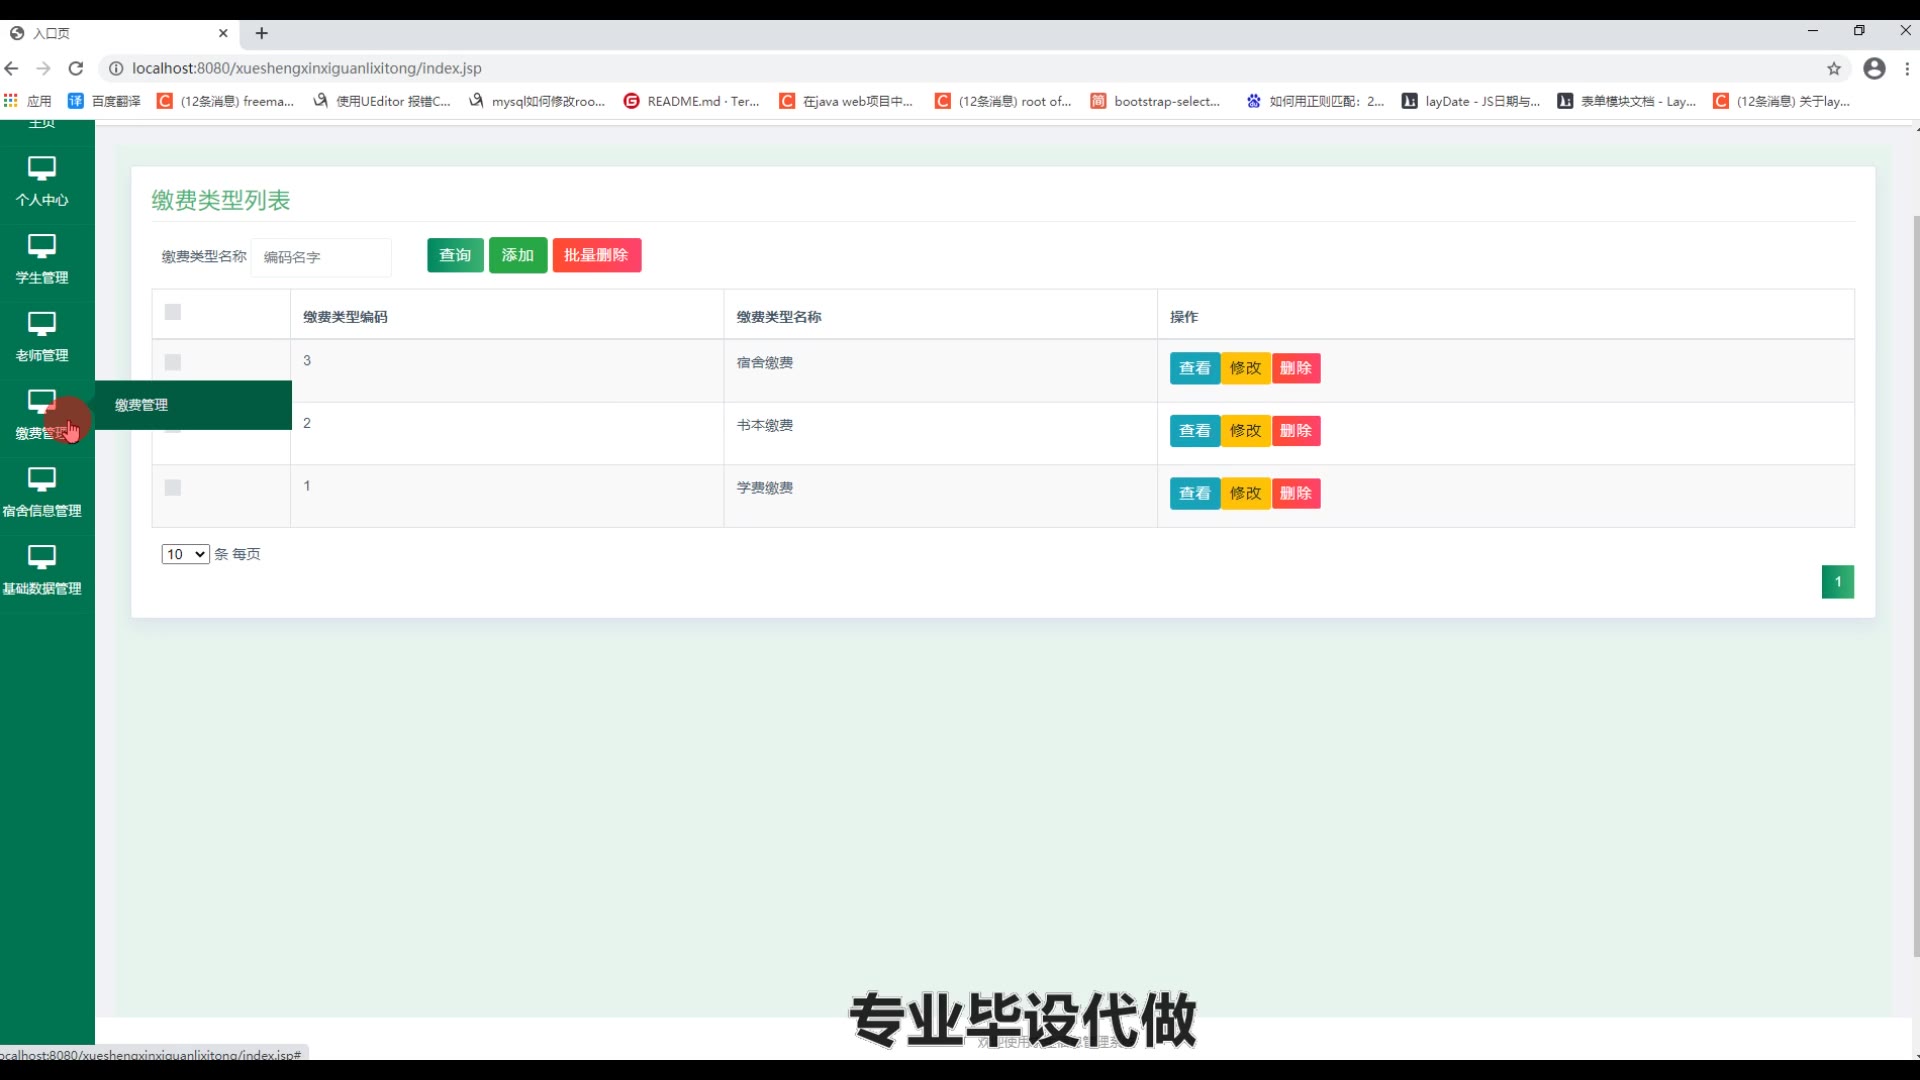Reload the page with refresh icon
The height and width of the screenshot is (1080, 1920).
76,68
